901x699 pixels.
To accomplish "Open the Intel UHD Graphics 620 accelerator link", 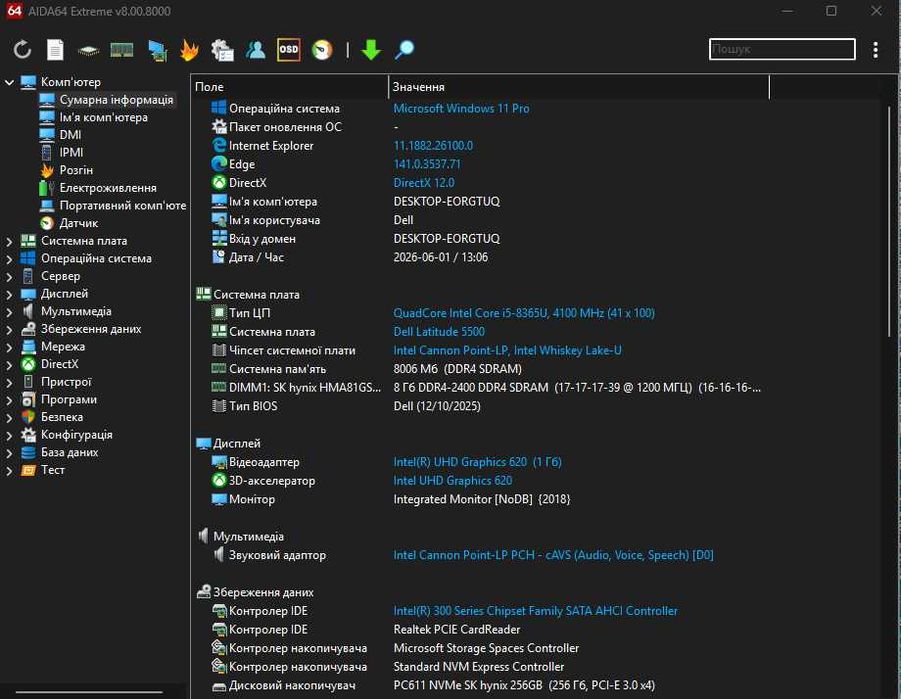I will (453, 481).
